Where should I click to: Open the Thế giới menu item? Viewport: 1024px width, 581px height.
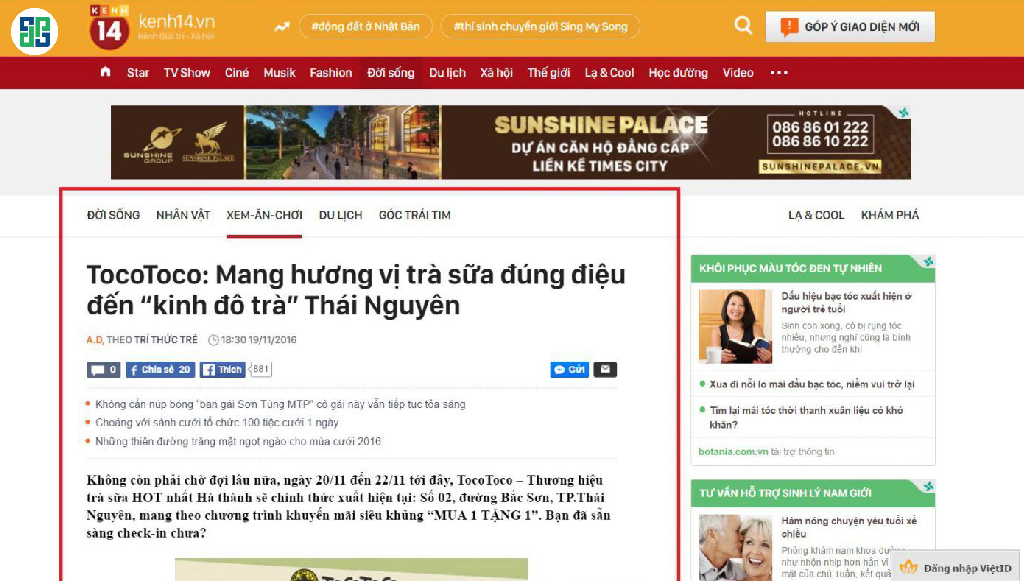[549, 72]
